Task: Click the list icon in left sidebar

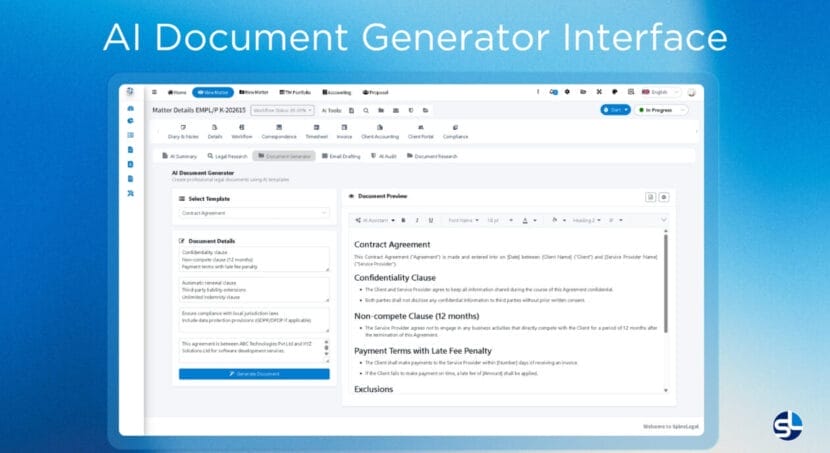Action: pyautogui.click(x=131, y=135)
